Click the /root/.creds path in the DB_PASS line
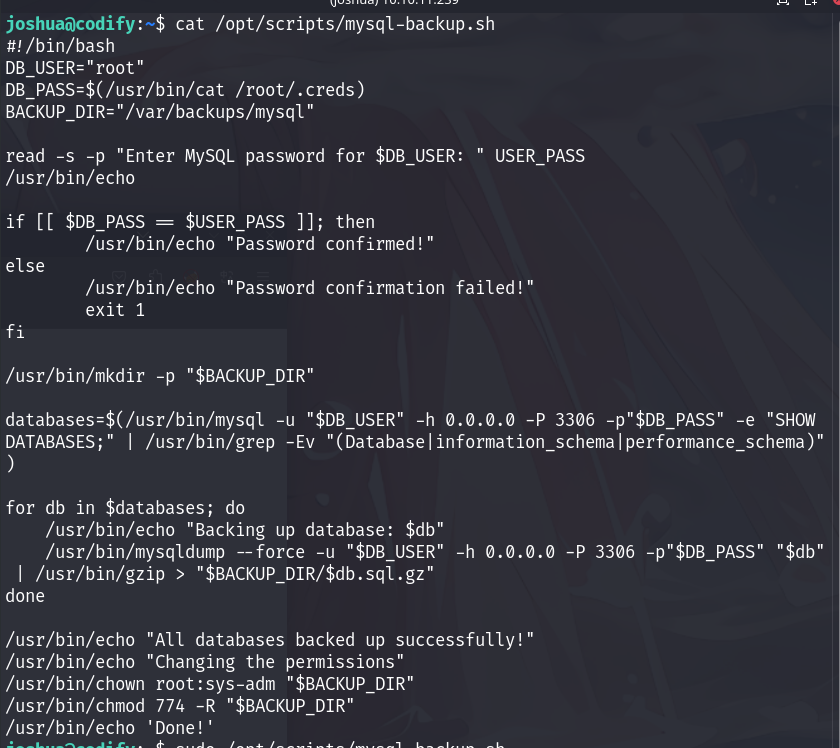This screenshot has height=748, width=840. click(x=295, y=90)
